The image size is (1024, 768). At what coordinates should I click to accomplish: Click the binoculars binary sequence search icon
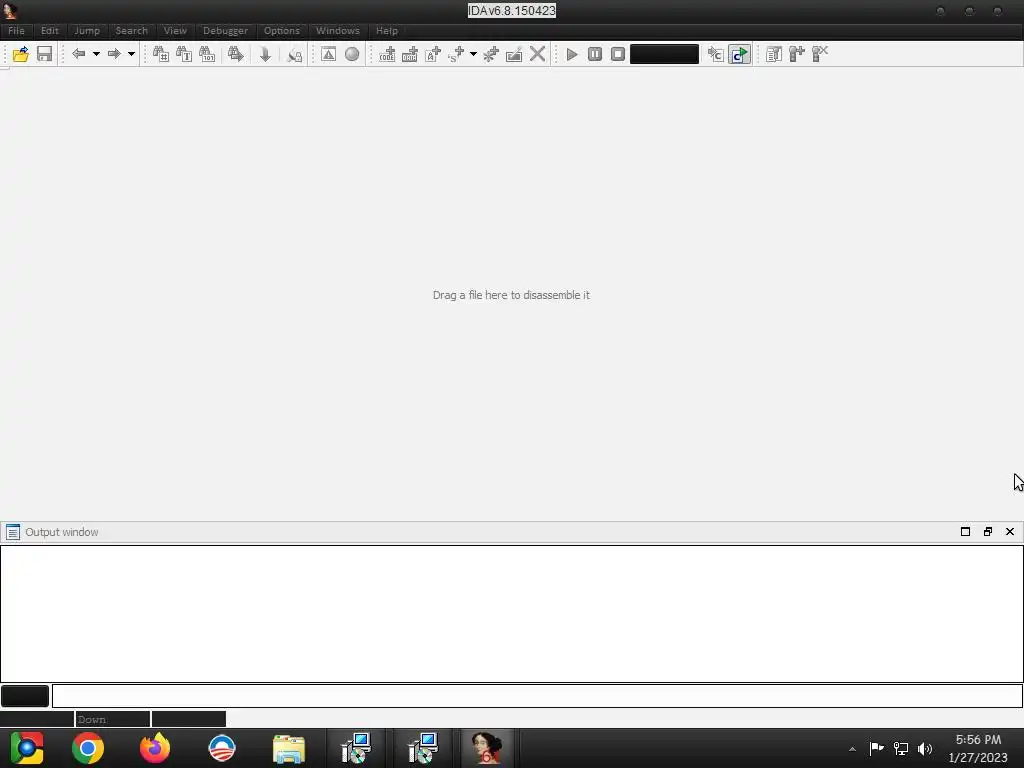(207, 54)
